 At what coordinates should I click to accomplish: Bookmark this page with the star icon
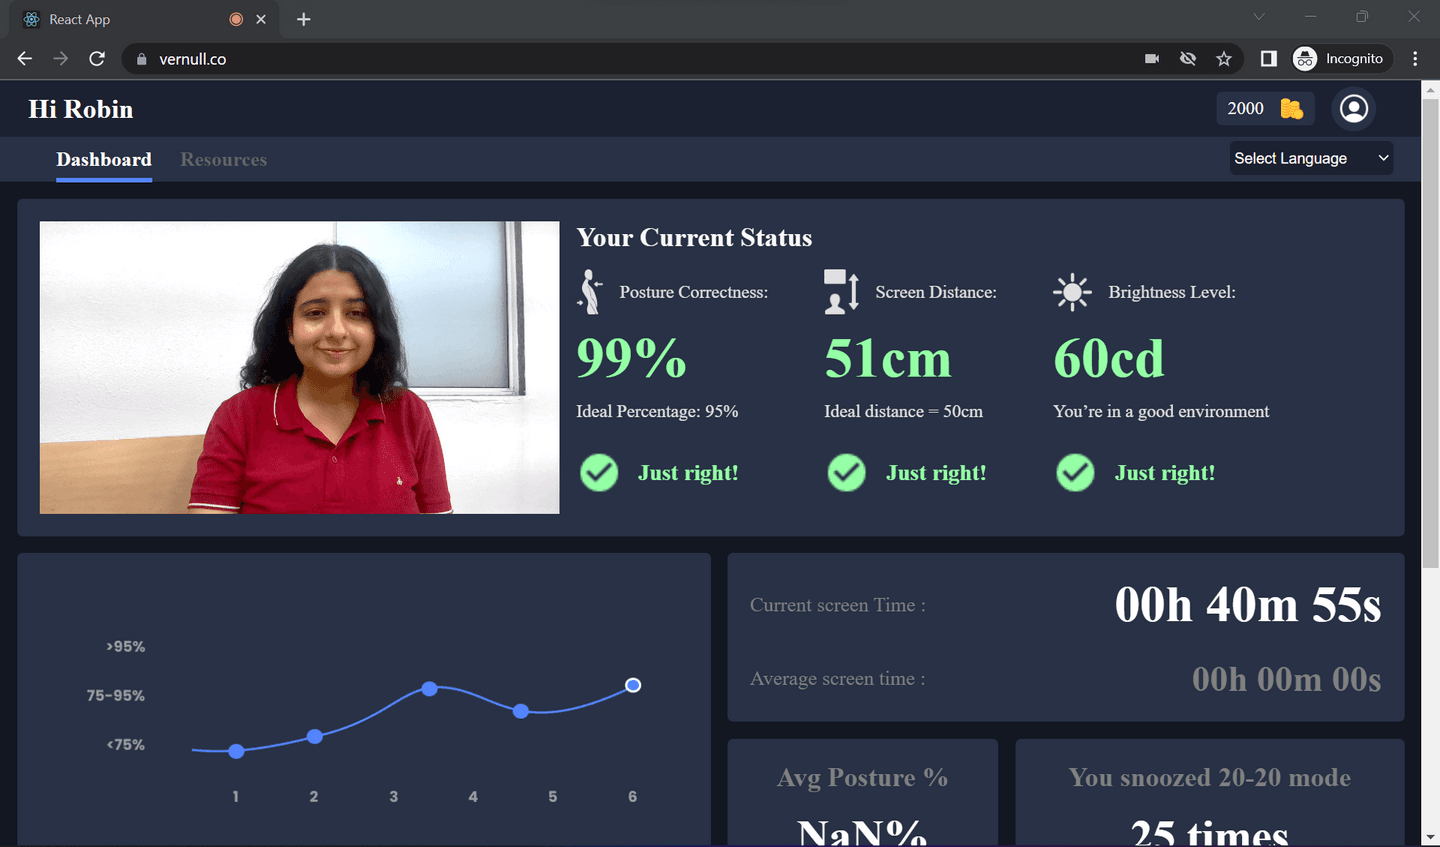(1224, 59)
